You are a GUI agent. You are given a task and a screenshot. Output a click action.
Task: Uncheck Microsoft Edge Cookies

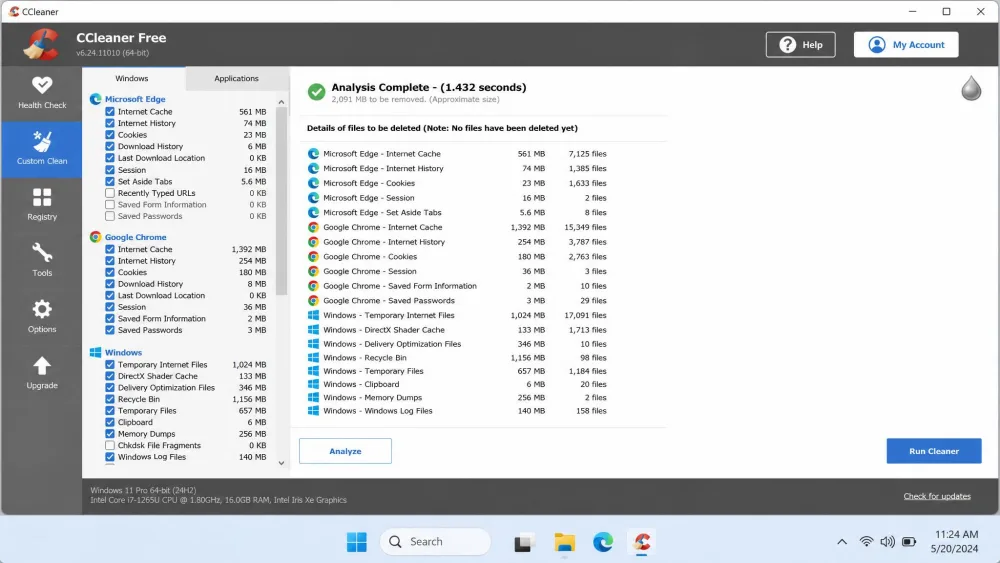pyautogui.click(x=110, y=135)
